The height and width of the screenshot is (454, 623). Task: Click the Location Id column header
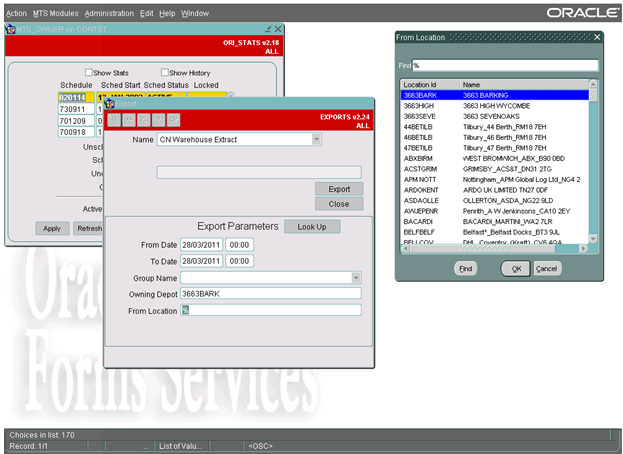click(x=430, y=85)
